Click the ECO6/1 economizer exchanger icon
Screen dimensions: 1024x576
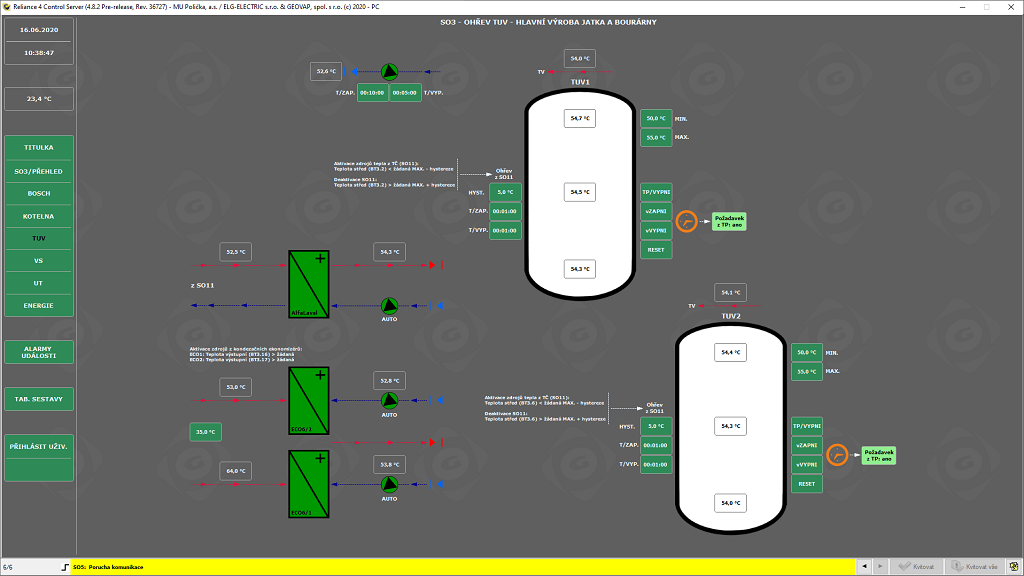[x=309, y=484]
